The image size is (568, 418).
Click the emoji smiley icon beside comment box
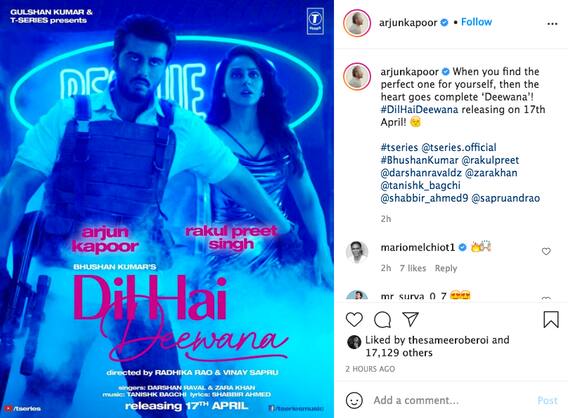354,400
